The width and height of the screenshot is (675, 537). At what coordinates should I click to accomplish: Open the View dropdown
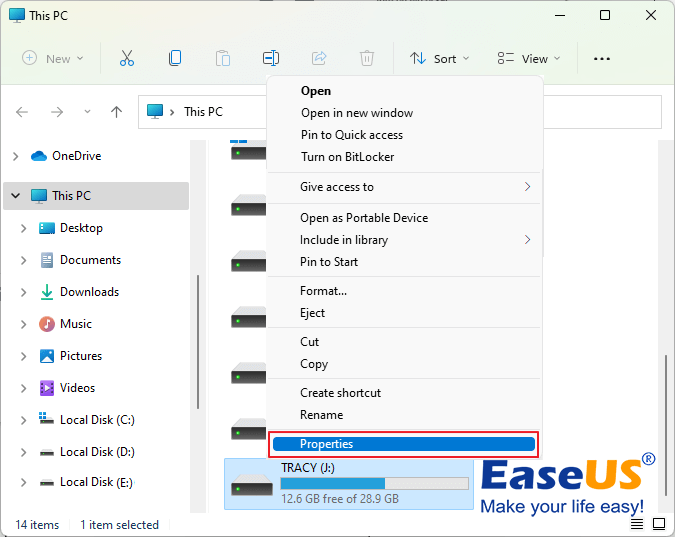click(529, 59)
